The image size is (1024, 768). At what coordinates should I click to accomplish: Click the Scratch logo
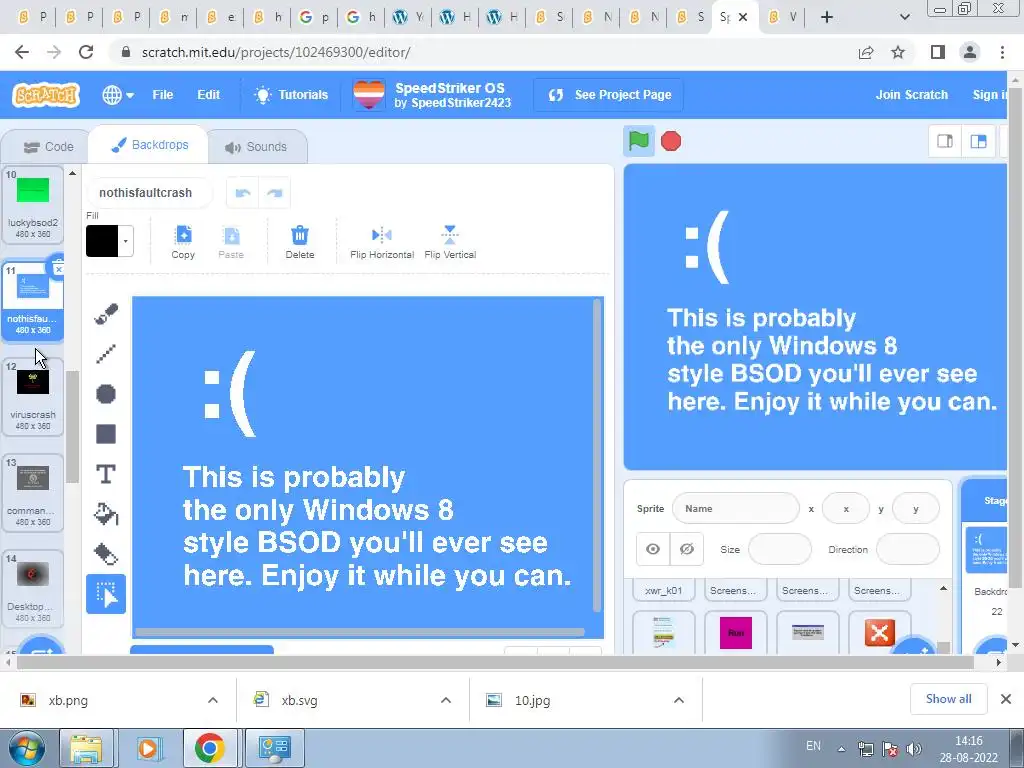pyautogui.click(x=46, y=95)
